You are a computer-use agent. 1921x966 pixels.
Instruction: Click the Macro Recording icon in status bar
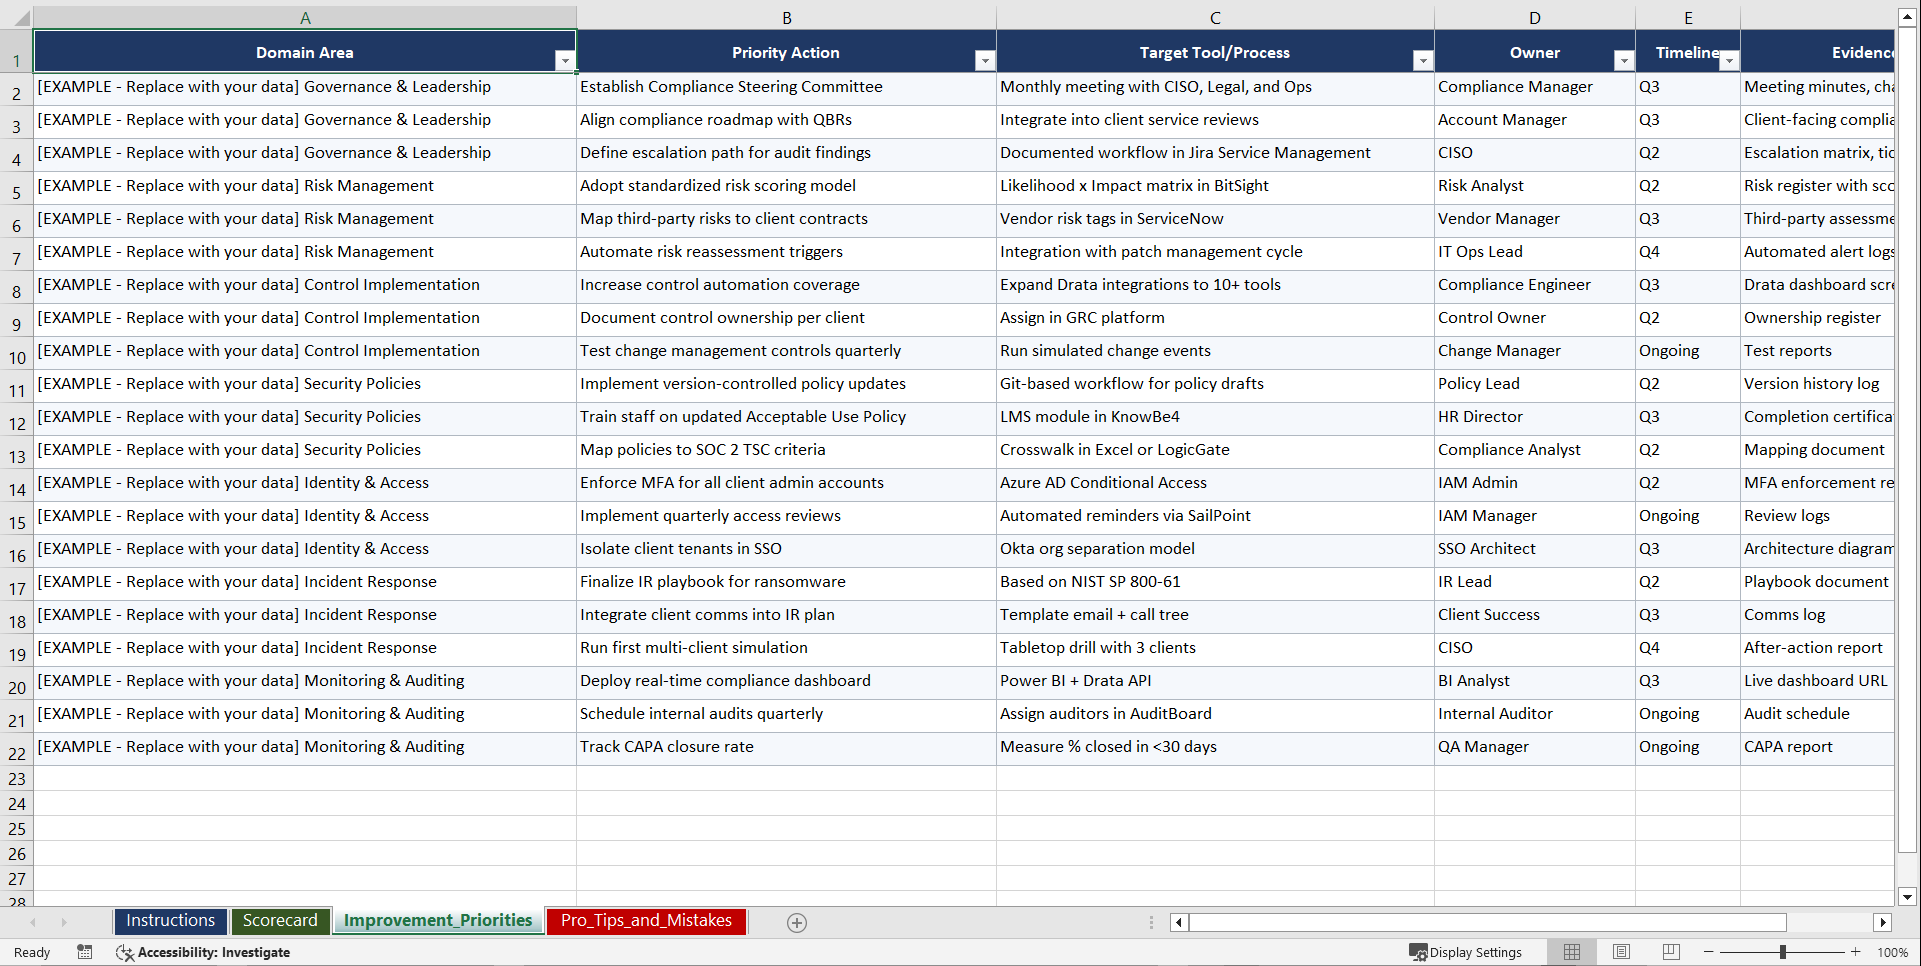tap(84, 952)
